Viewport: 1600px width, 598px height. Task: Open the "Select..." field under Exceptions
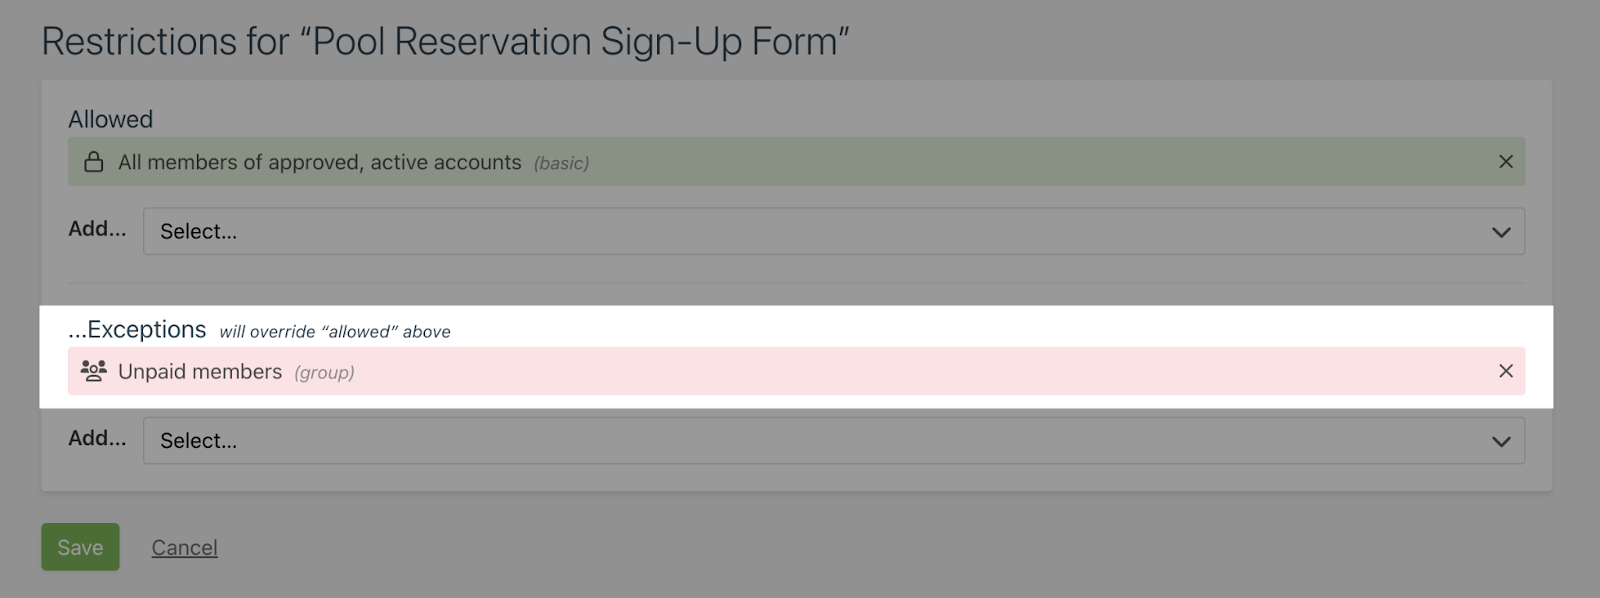[800, 441]
